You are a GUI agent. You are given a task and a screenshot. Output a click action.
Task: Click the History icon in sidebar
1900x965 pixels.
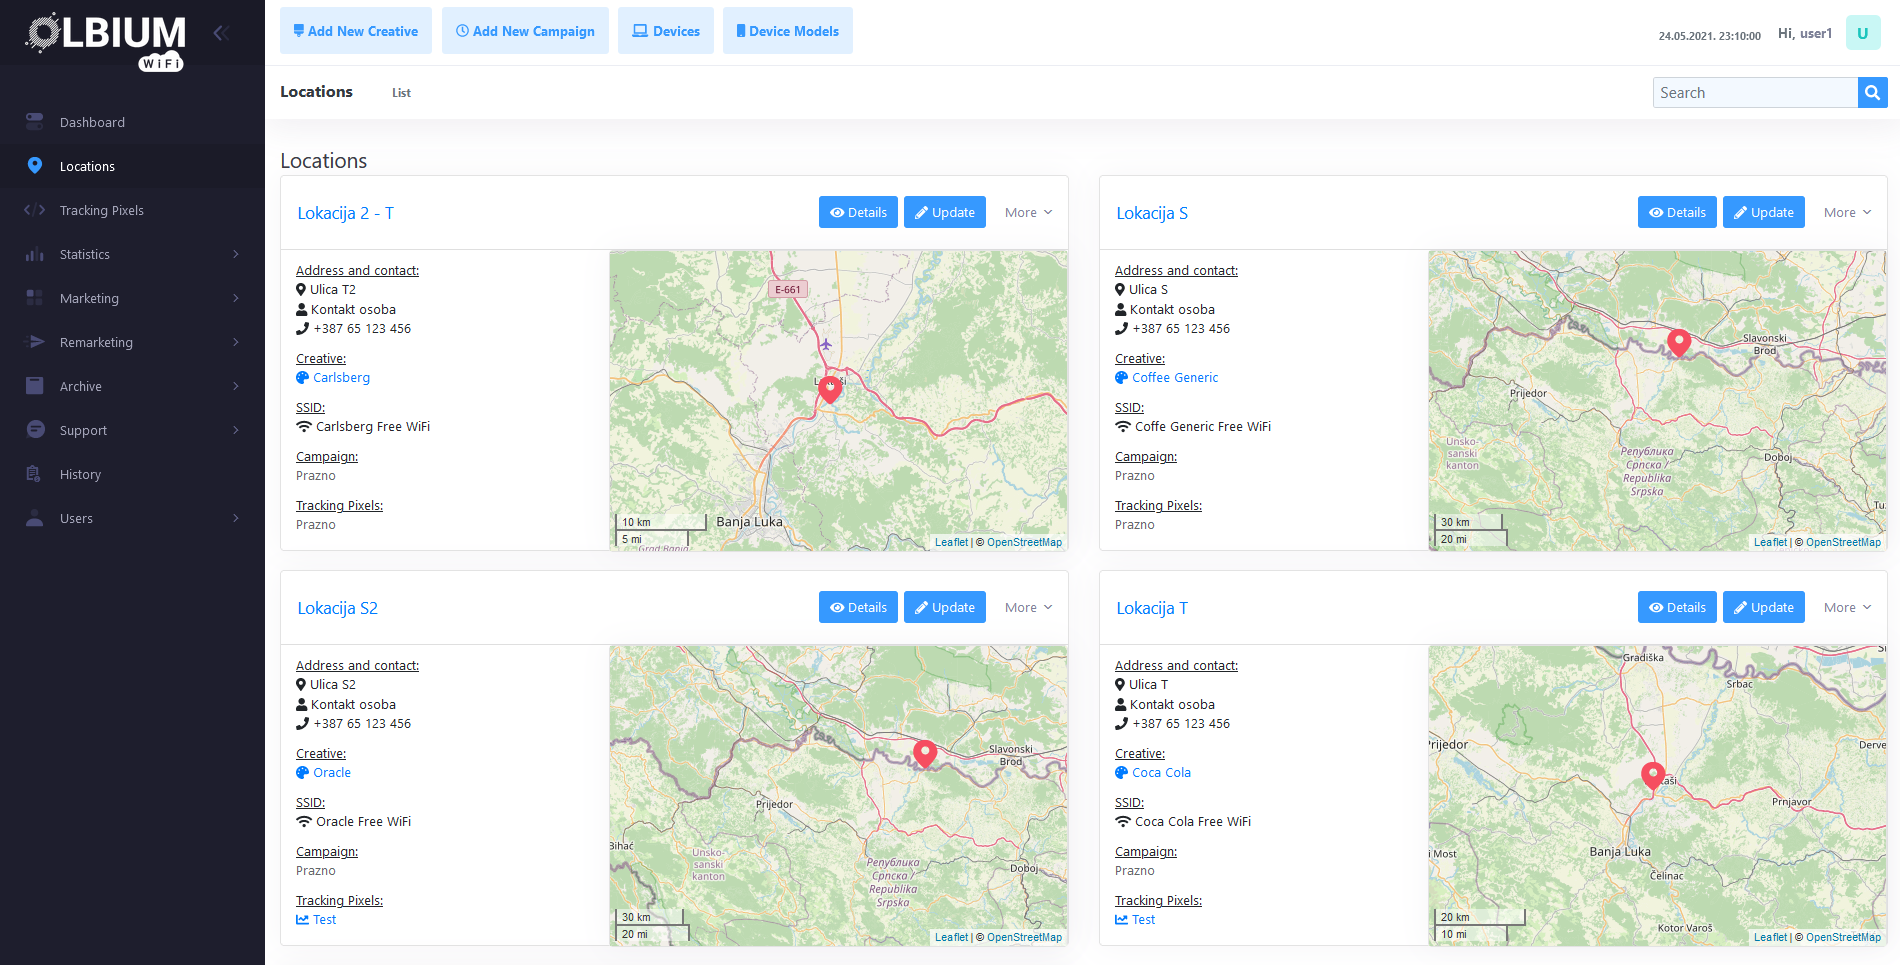[35, 474]
